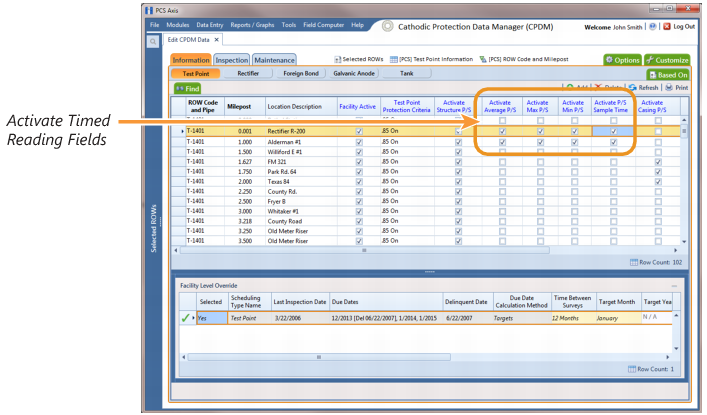
Task: Click the top grid horizontal scrollbar thumb
Action: pos(364,250)
